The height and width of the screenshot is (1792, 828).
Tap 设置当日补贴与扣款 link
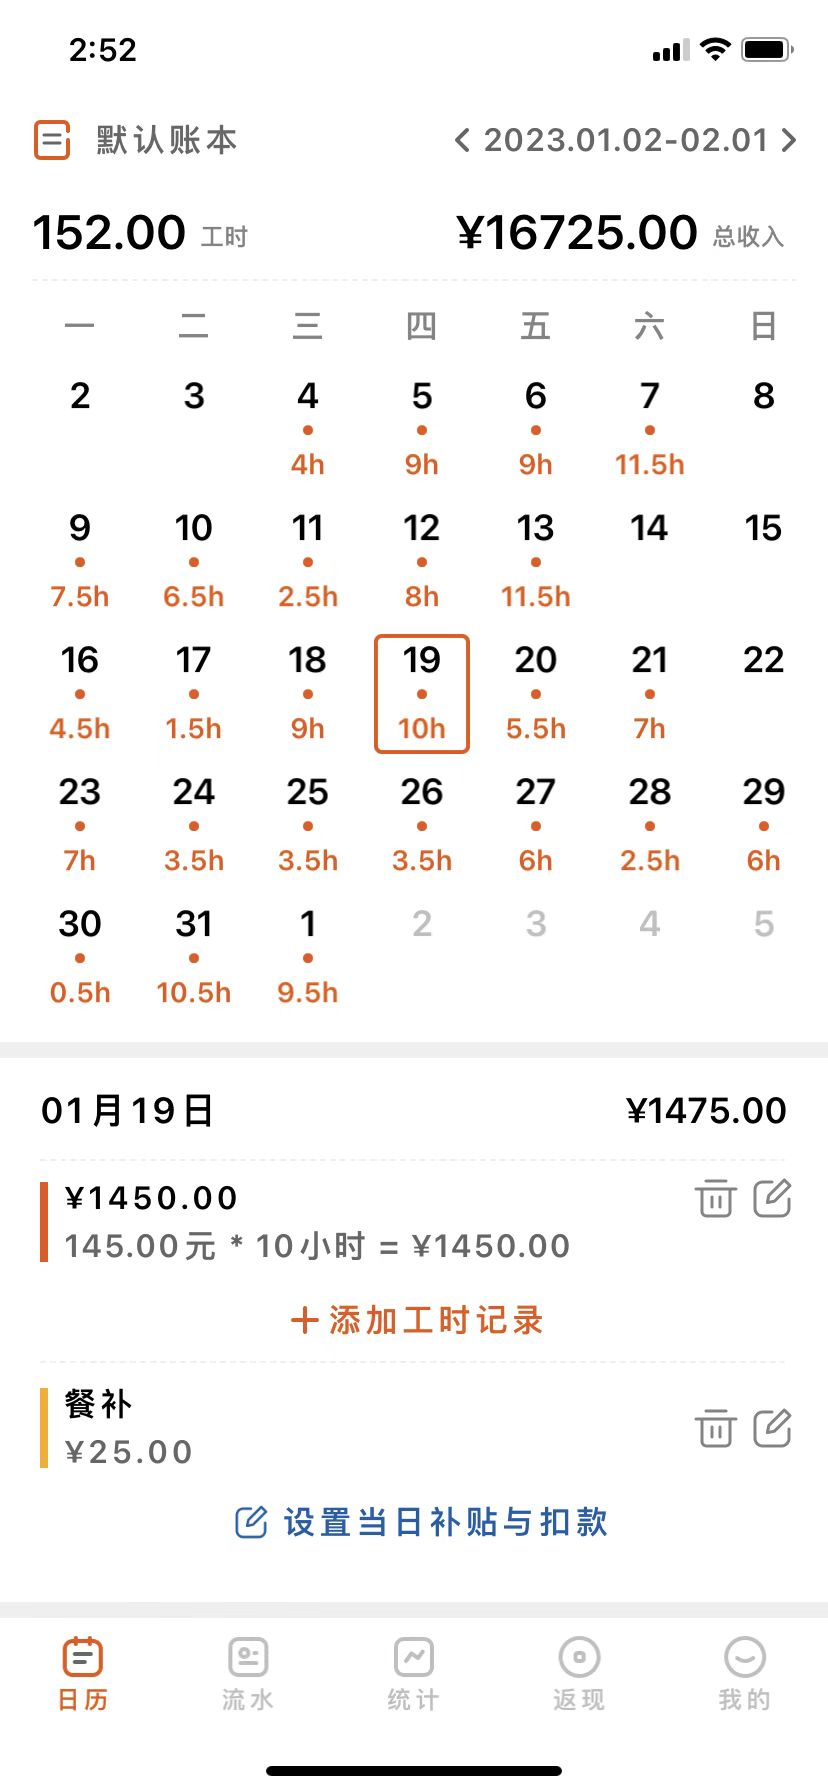pos(422,1522)
